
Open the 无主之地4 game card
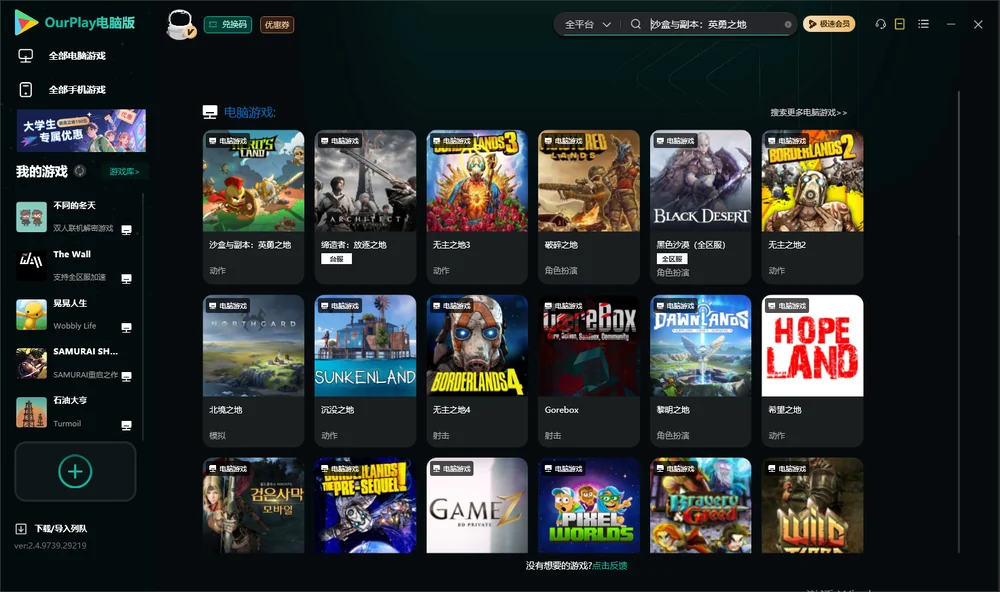click(477, 371)
